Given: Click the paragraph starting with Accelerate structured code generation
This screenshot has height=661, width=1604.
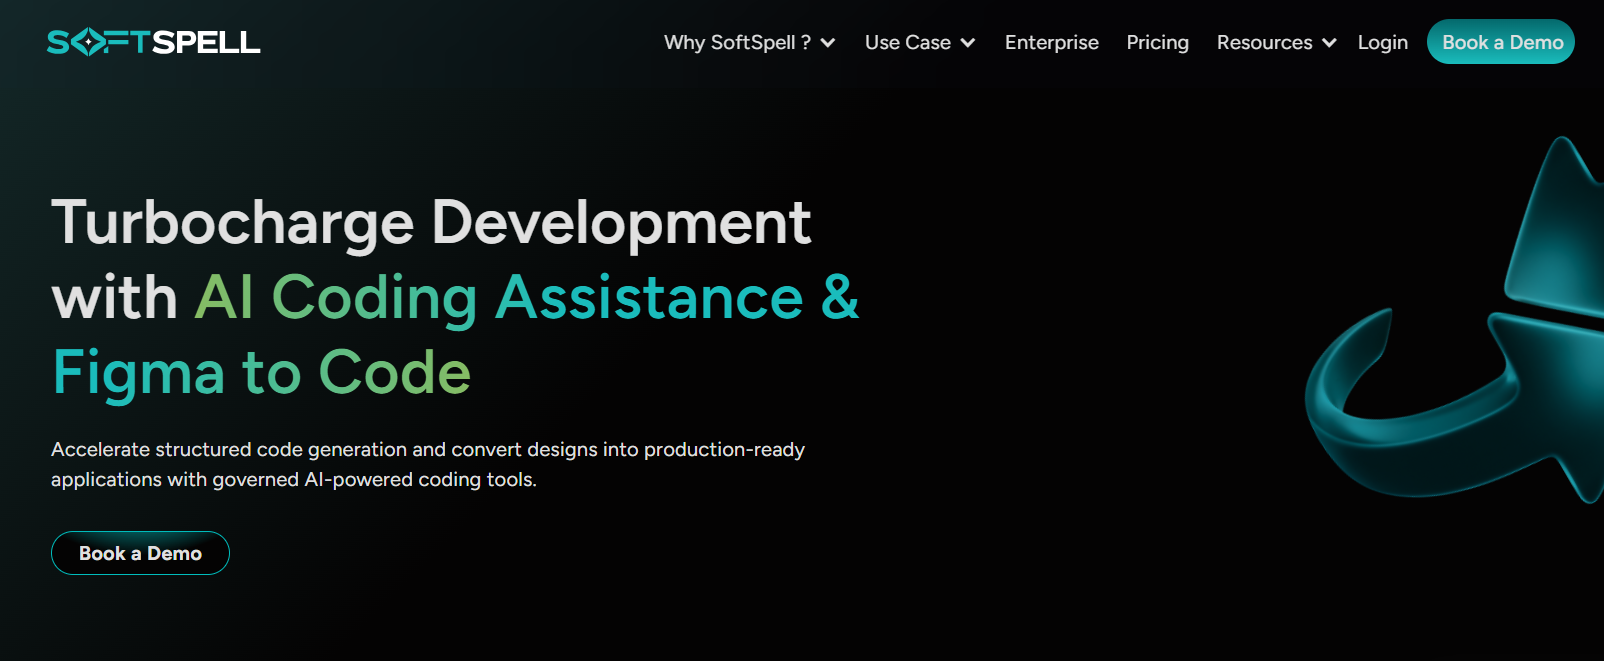Looking at the screenshot, I should click(x=428, y=464).
